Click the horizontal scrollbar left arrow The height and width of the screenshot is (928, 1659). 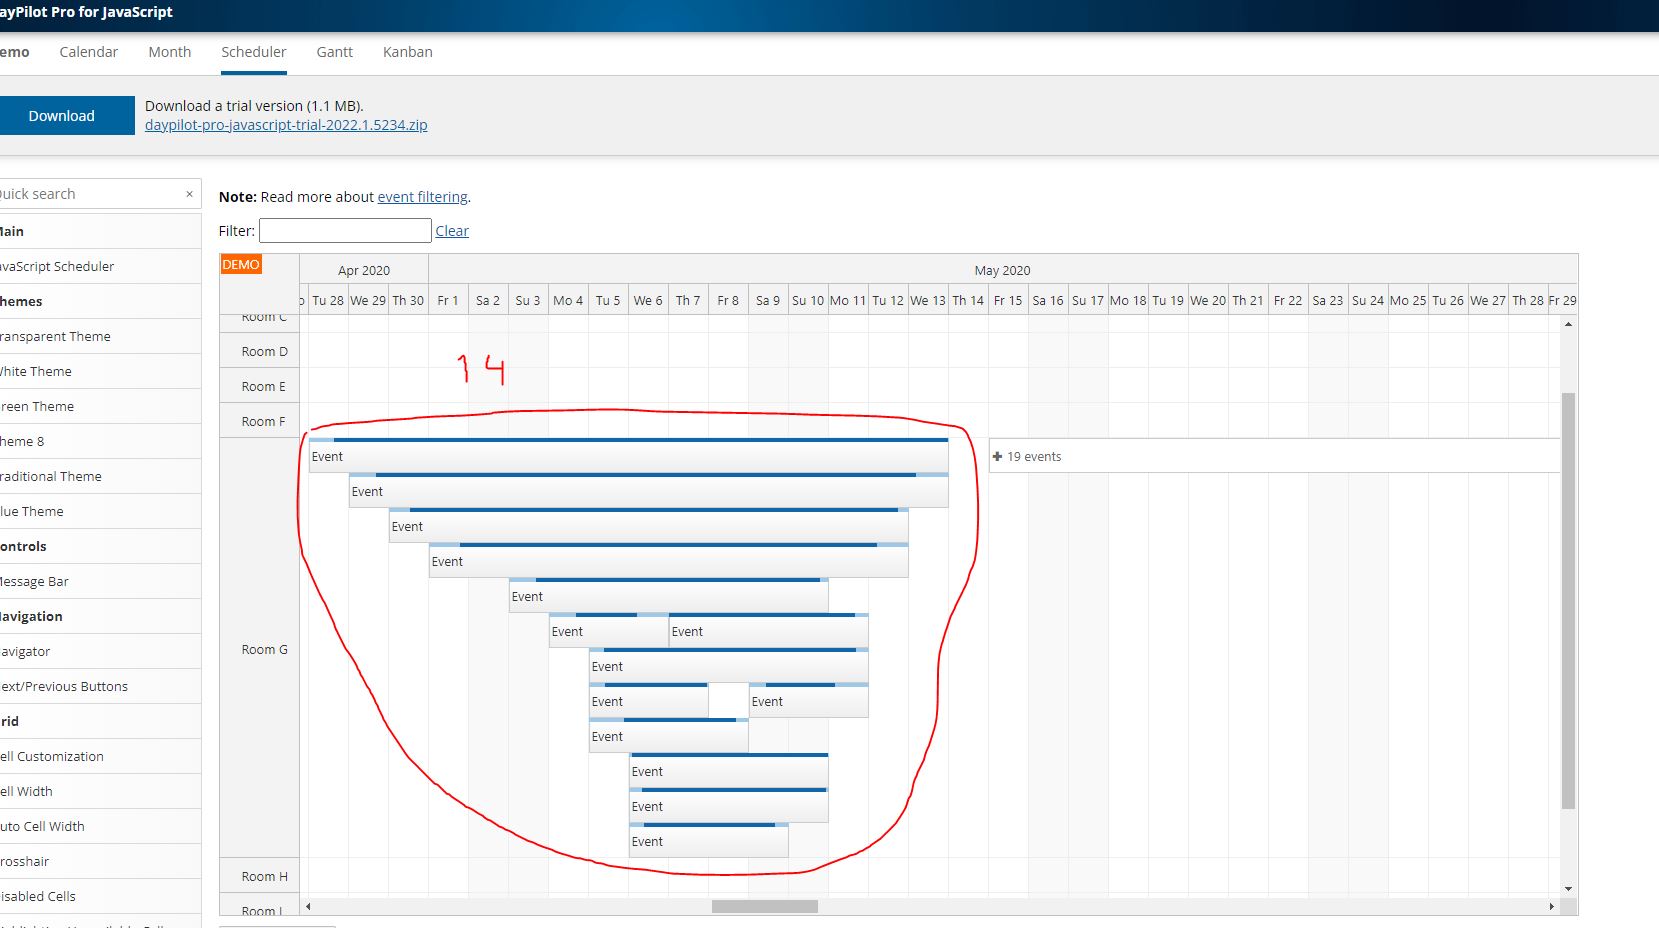click(x=308, y=906)
